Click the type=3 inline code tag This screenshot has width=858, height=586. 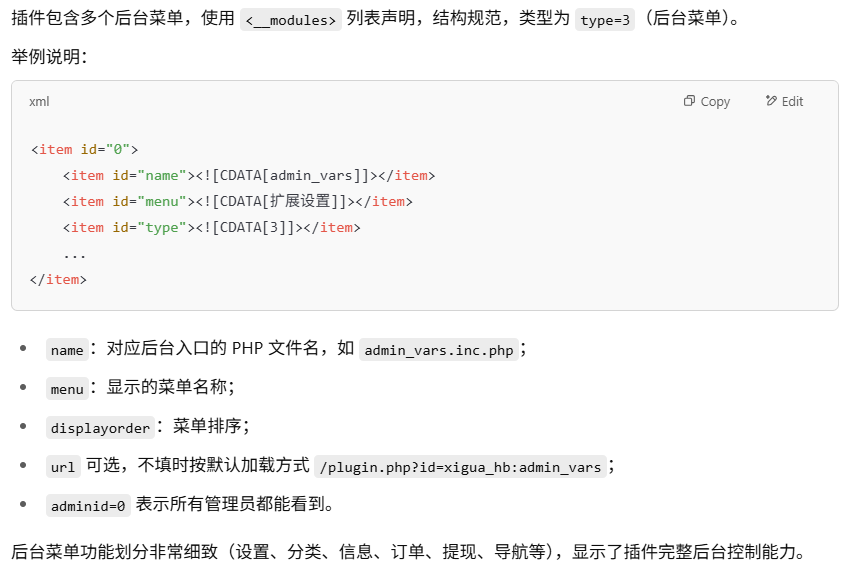605,19
